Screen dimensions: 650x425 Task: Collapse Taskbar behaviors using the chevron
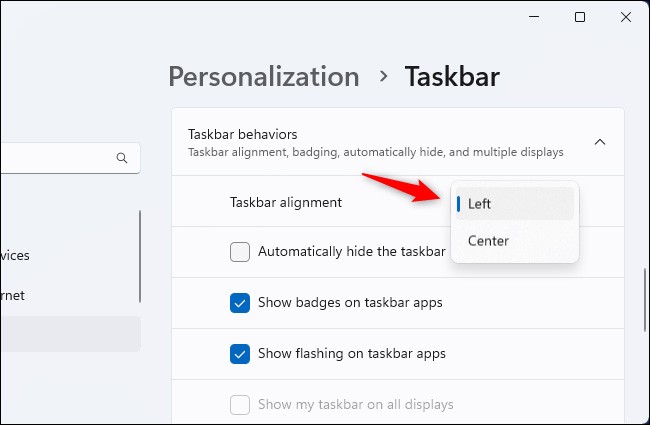click(x=600, y=142)
